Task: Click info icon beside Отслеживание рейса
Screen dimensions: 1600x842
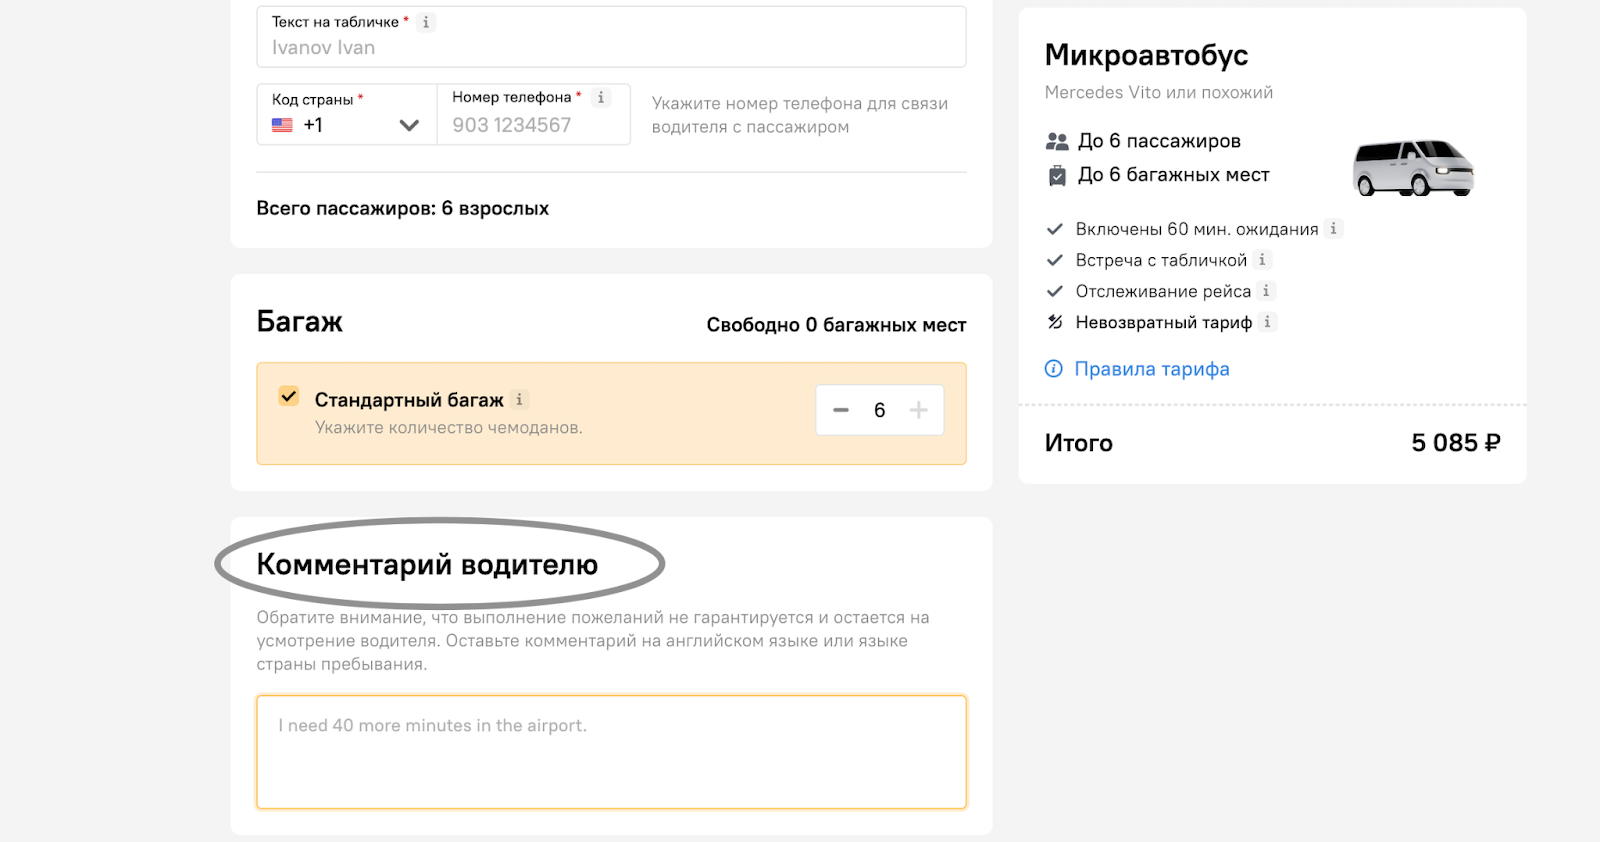Action: [1266, 290]
